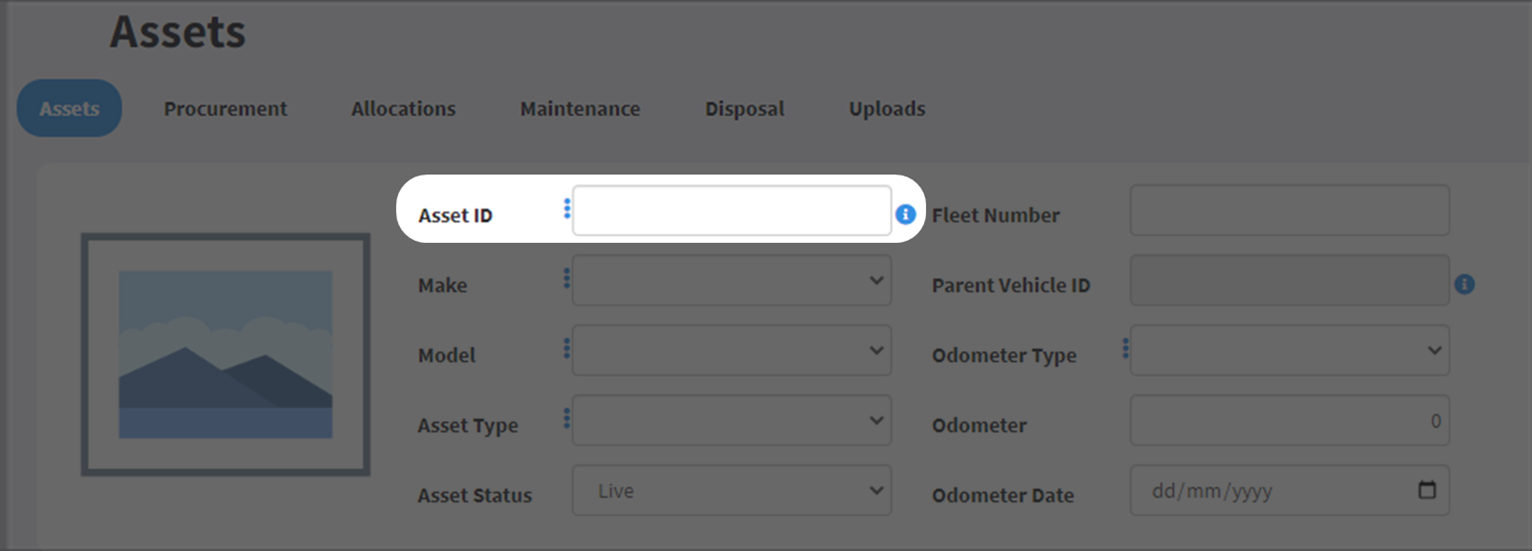The width and height of the screenshot is (1532, 551).
Task: Open the three-dot menu next to Asset ID
Action: 567,208
